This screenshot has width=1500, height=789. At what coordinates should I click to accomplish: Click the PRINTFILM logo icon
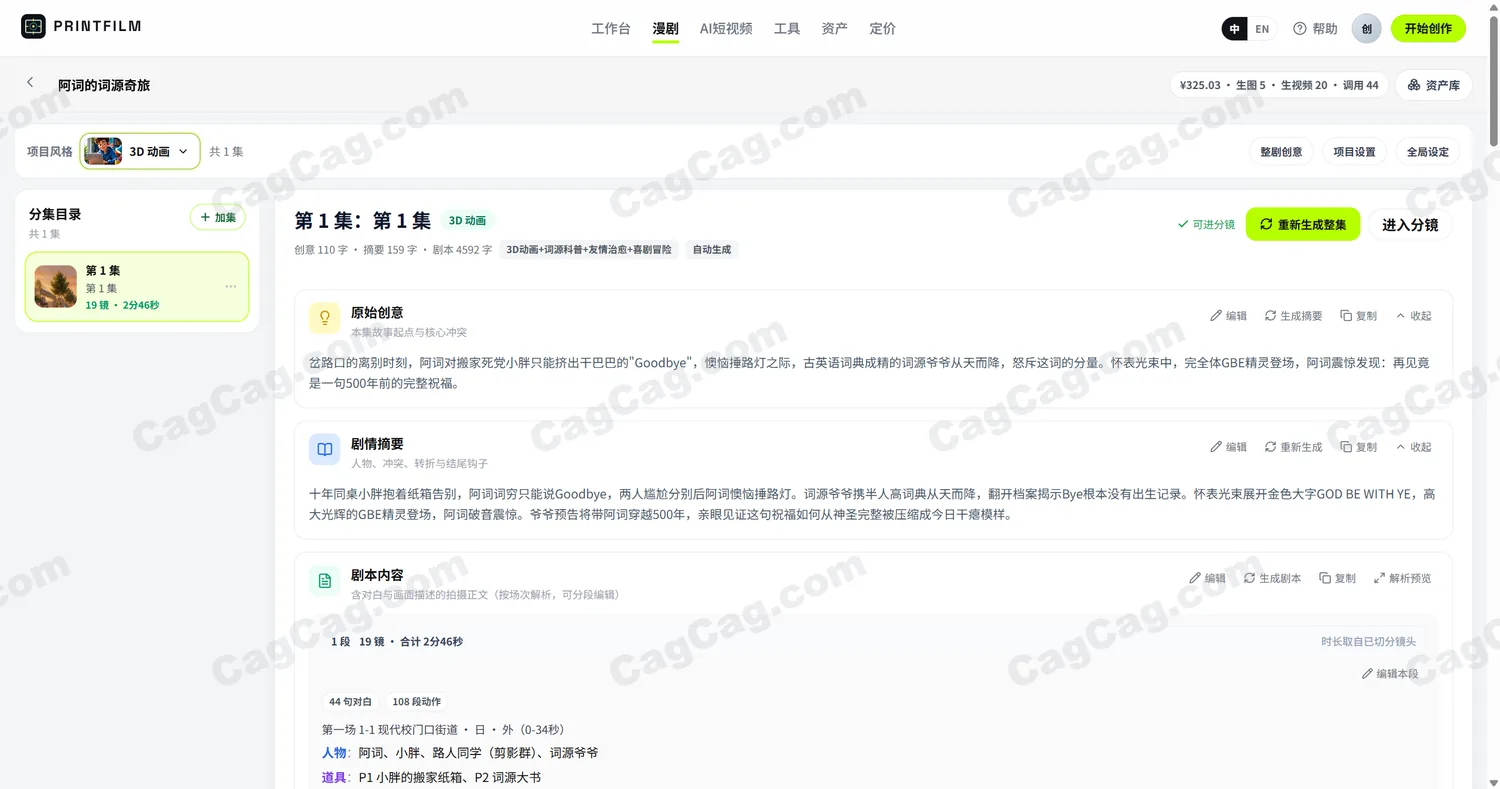(x=33, y=27)
